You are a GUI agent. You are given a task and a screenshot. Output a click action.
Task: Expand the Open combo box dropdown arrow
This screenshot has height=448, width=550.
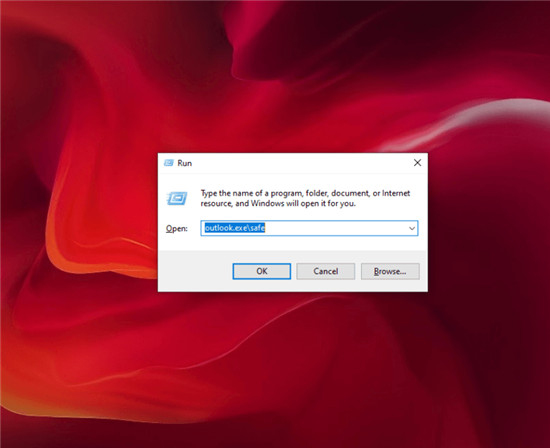tap(412, 228)
